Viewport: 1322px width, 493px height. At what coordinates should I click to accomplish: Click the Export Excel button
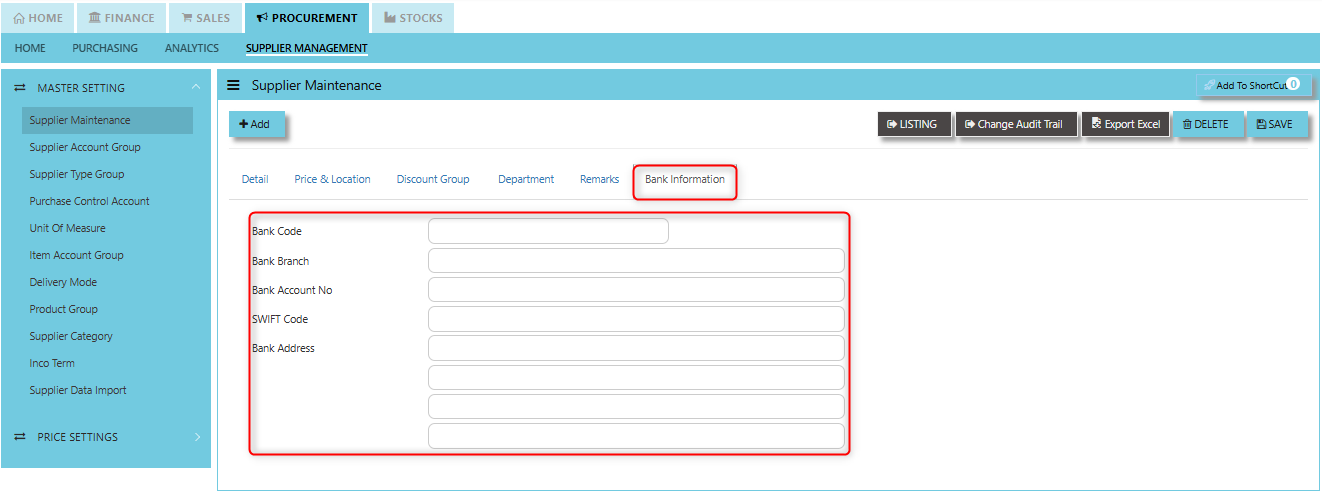(1126, 124)
